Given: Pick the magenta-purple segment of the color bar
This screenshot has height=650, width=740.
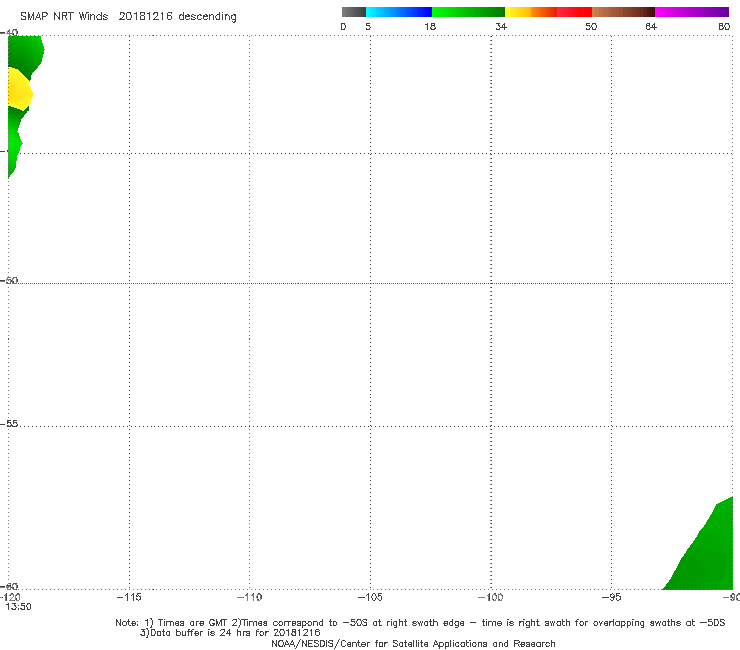Looking at the screenshot, I should (692, 12).
